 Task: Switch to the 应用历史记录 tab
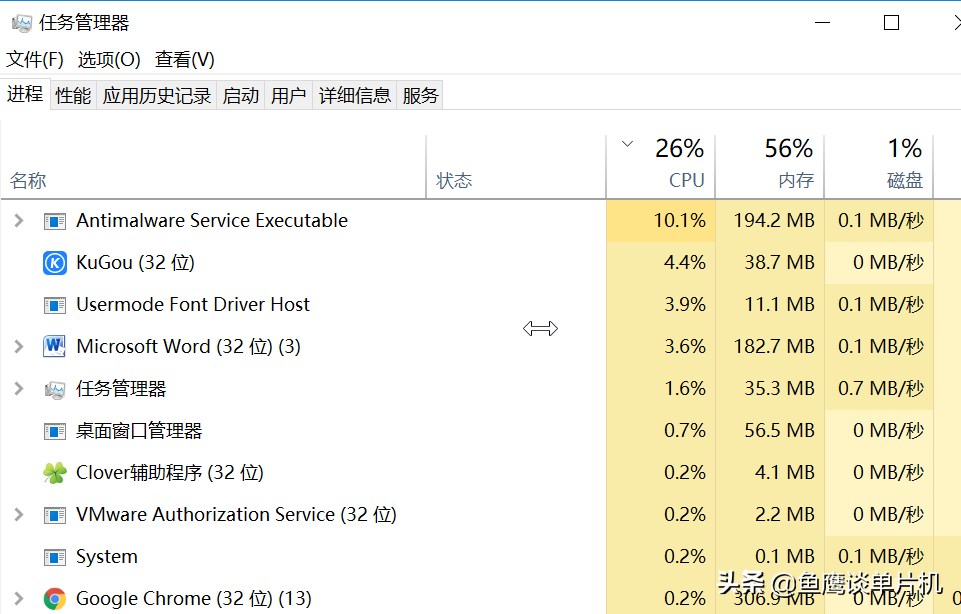click(157, 96)
